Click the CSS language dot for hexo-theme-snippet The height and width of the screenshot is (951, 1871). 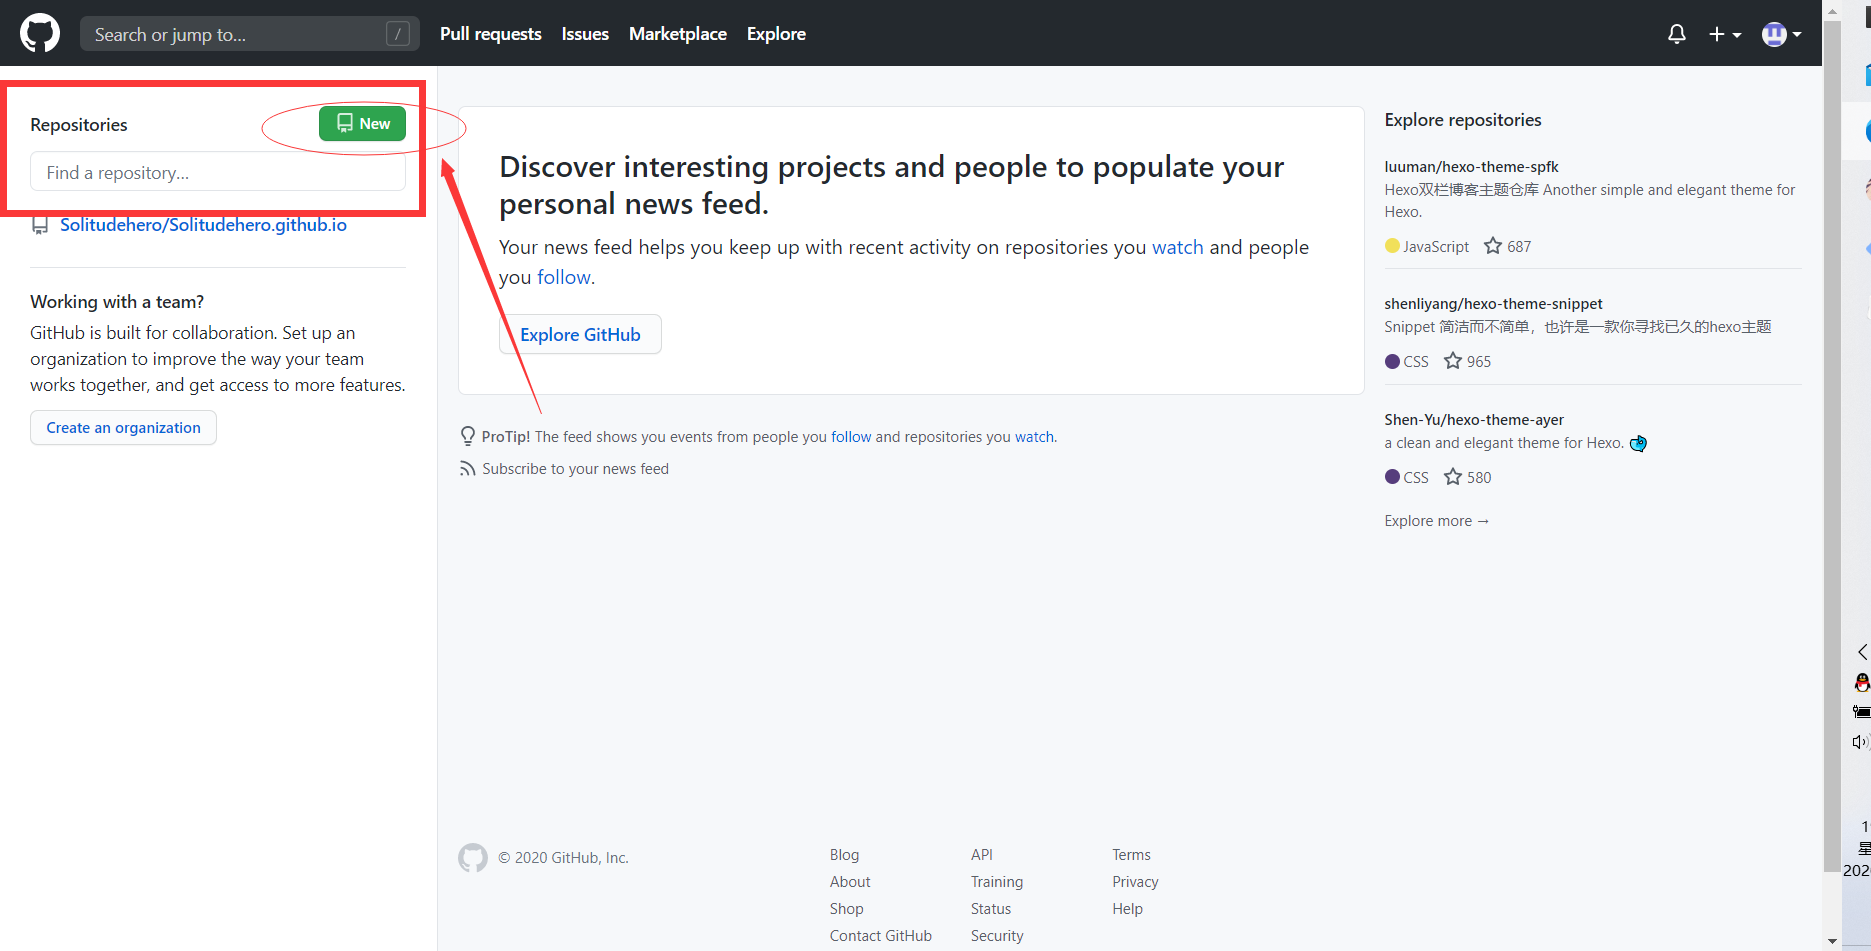pyautogui.click(x=1392, y=361)
